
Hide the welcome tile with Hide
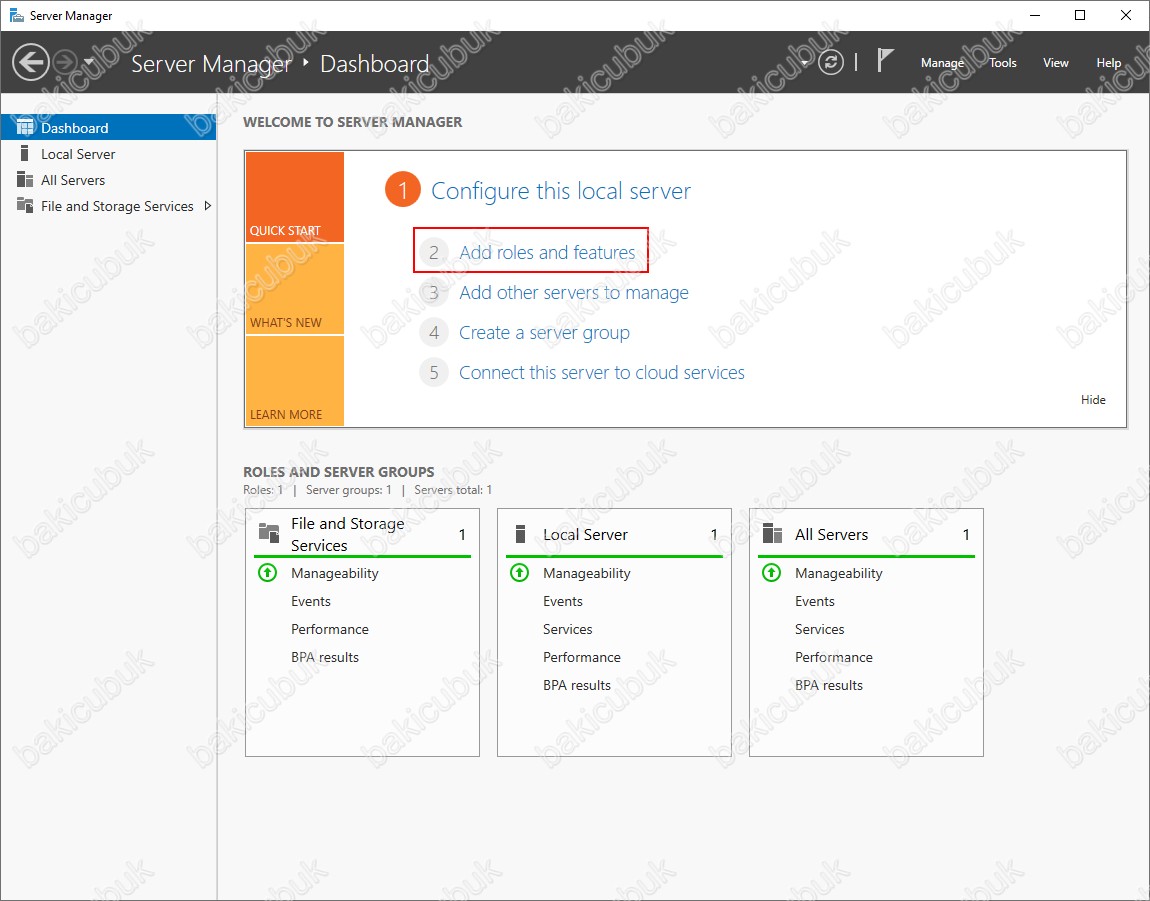[1093, 400]
